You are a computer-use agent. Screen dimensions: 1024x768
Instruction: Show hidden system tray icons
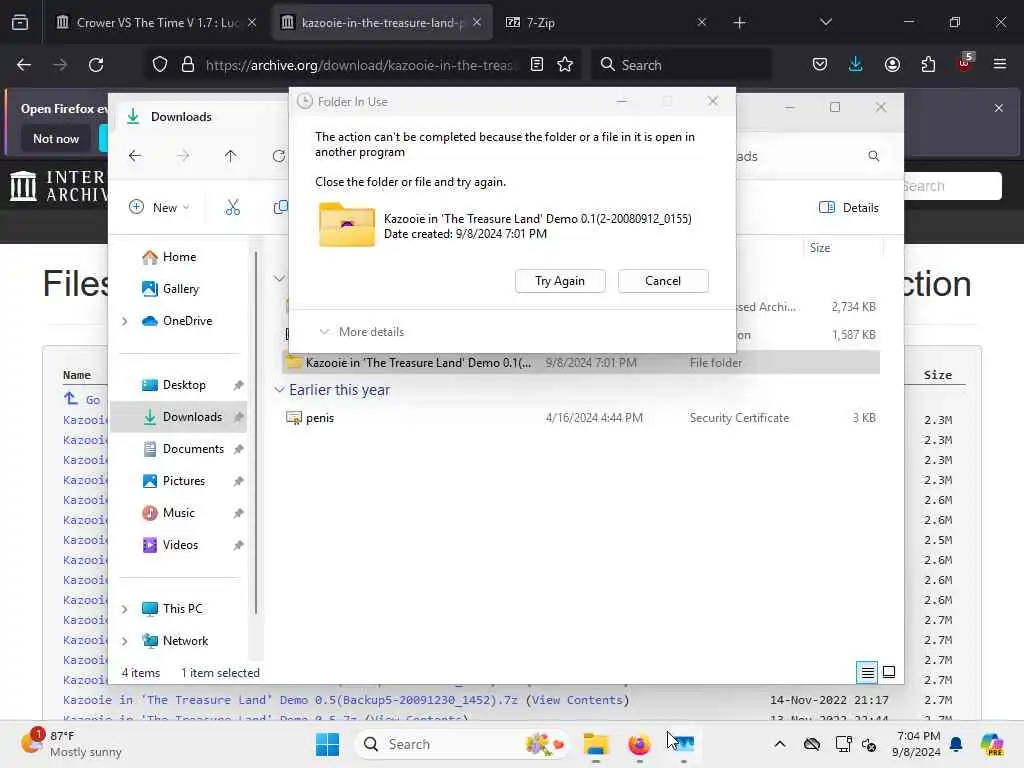[780, 744]
